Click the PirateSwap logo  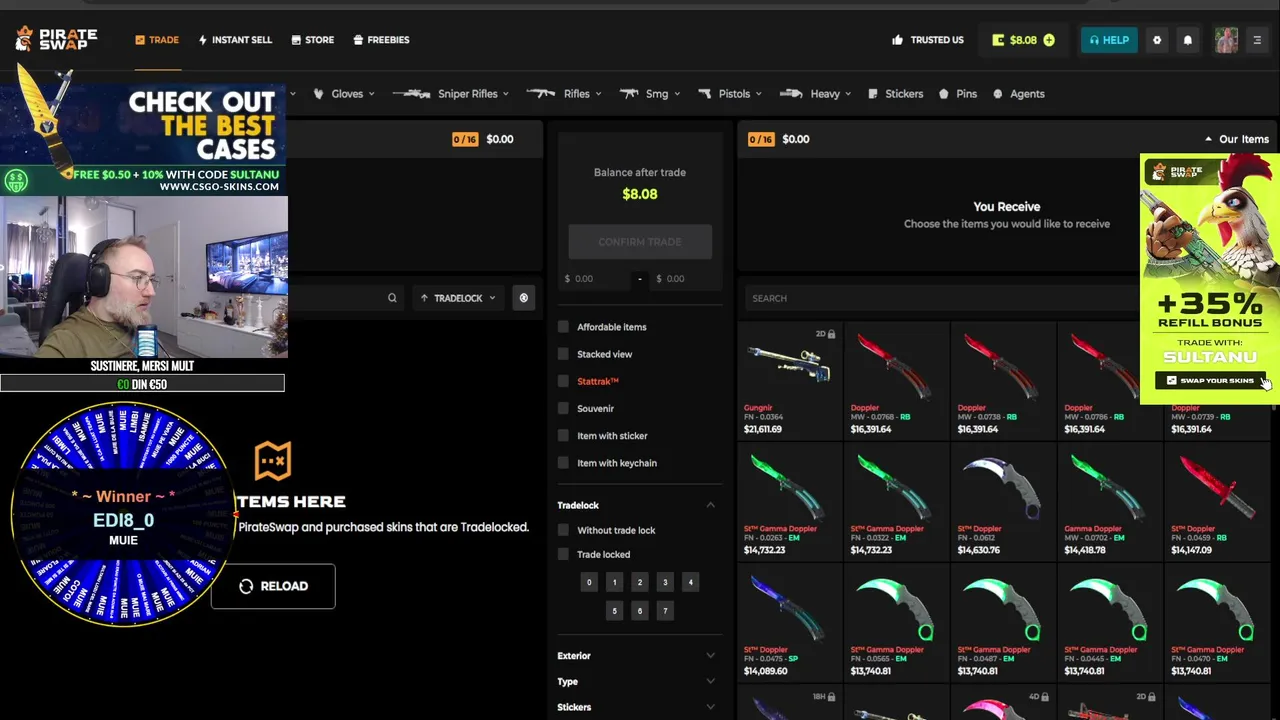click(x=56, y=39)
